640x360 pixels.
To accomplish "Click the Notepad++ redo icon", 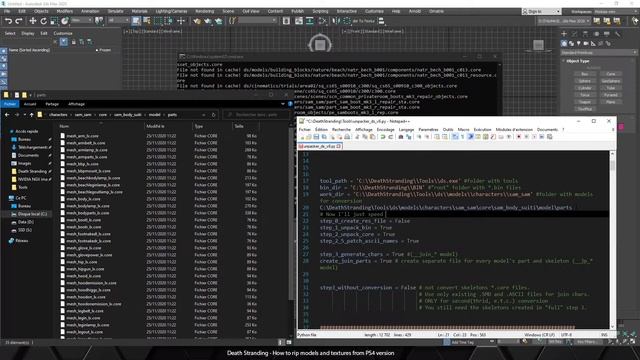I will click(x=391, y=137).
